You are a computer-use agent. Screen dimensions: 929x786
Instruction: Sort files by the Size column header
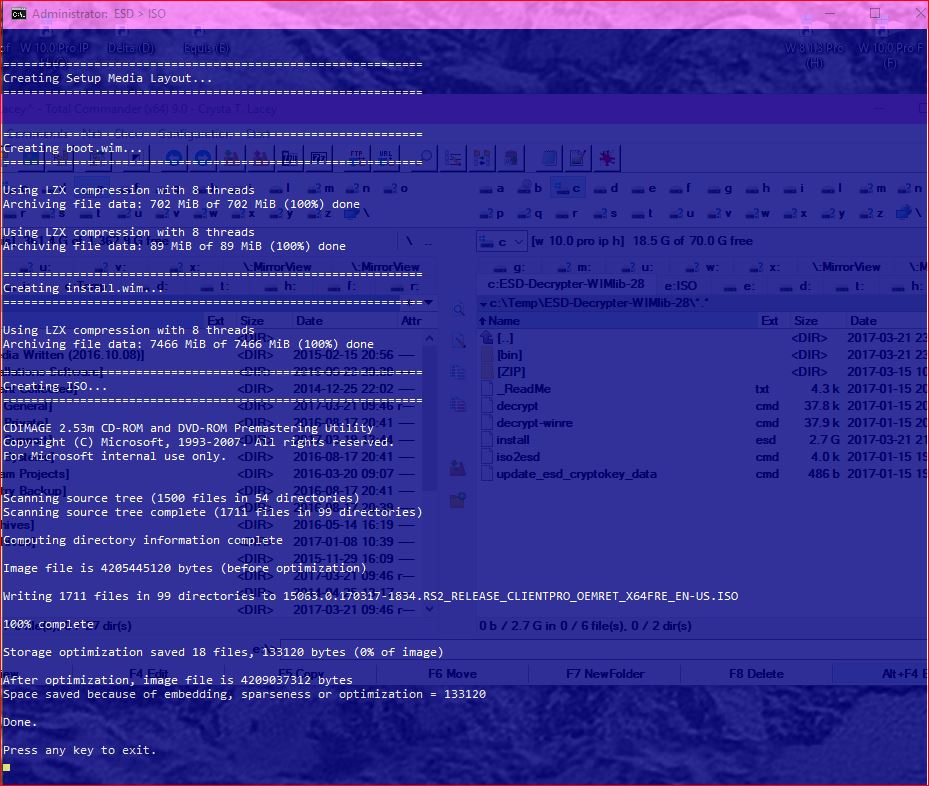[x=805, y=321]
